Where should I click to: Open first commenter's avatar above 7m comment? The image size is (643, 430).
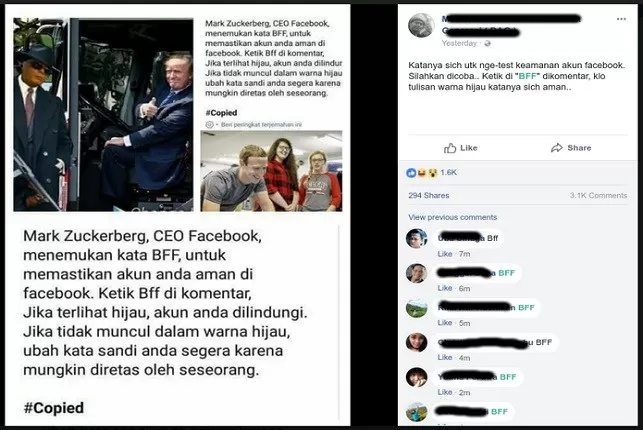pyautogui.click(x=417, y=239)
